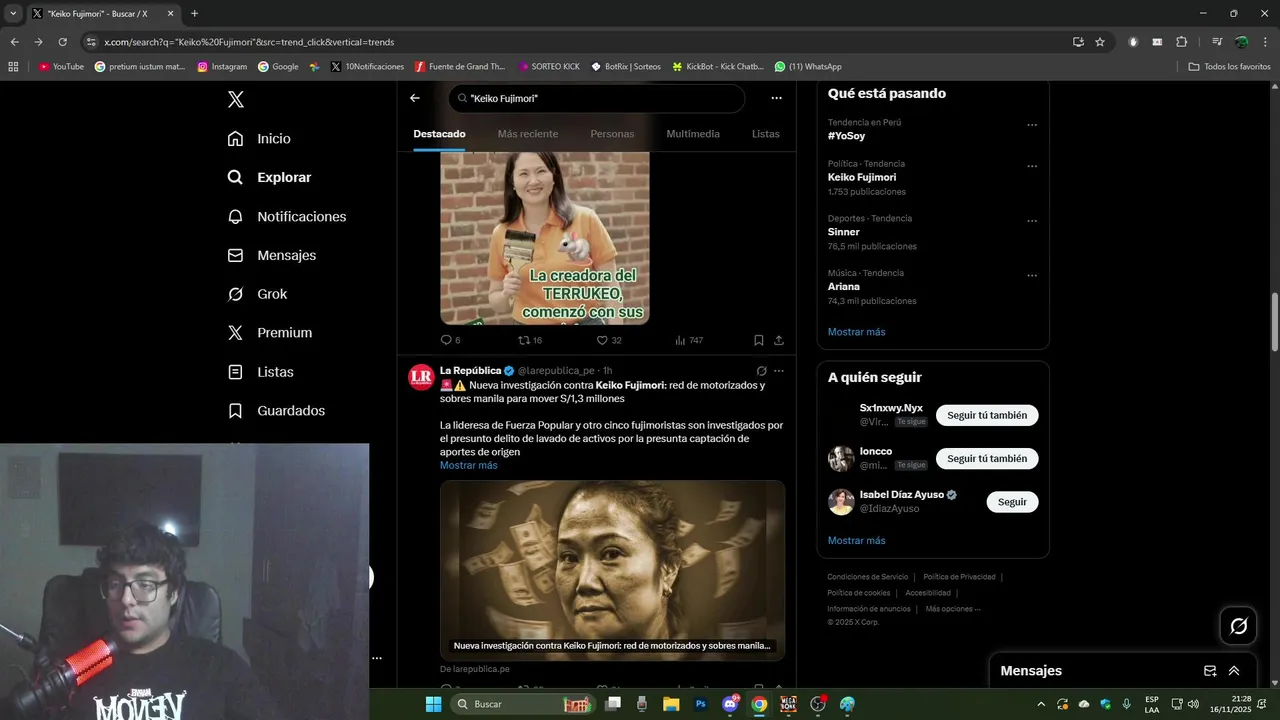
Task: Open the search options three-dot menu
Action: coord(776,98)
